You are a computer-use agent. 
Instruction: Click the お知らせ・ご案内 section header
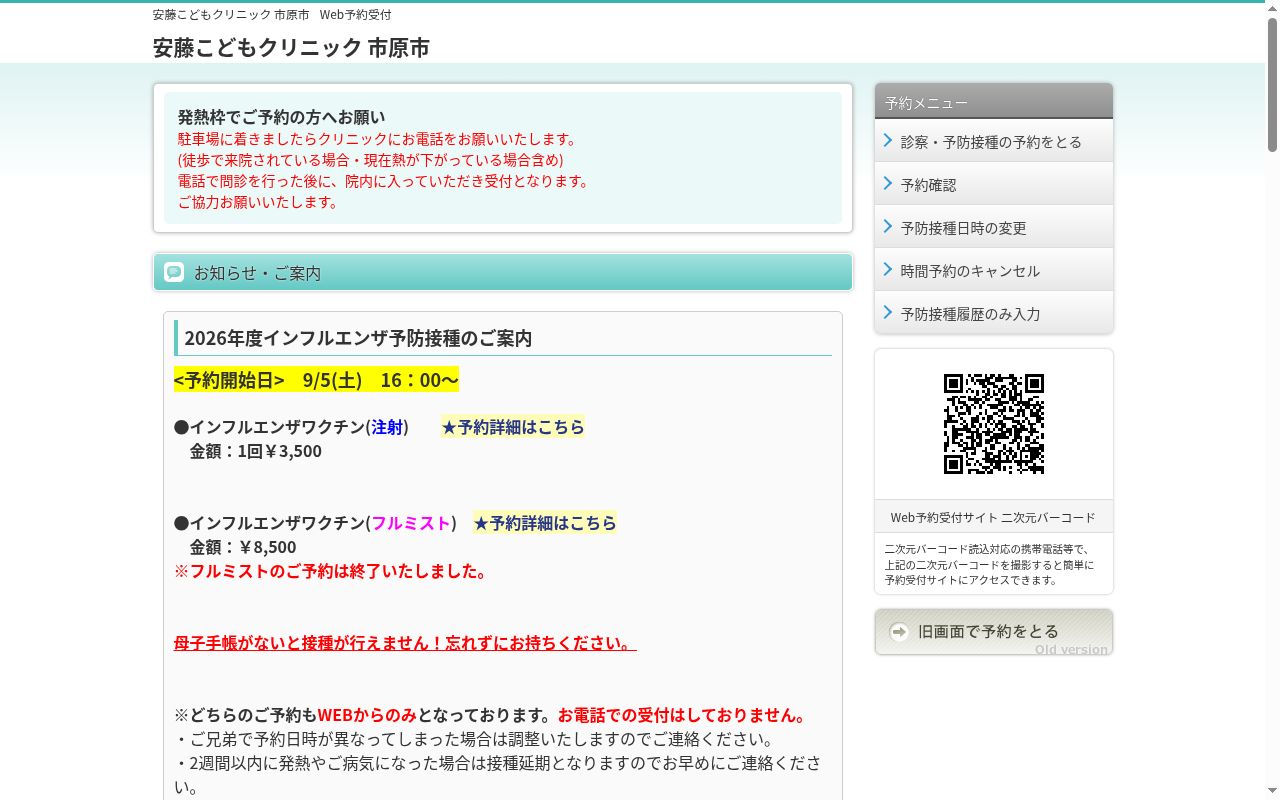(503, 272)
